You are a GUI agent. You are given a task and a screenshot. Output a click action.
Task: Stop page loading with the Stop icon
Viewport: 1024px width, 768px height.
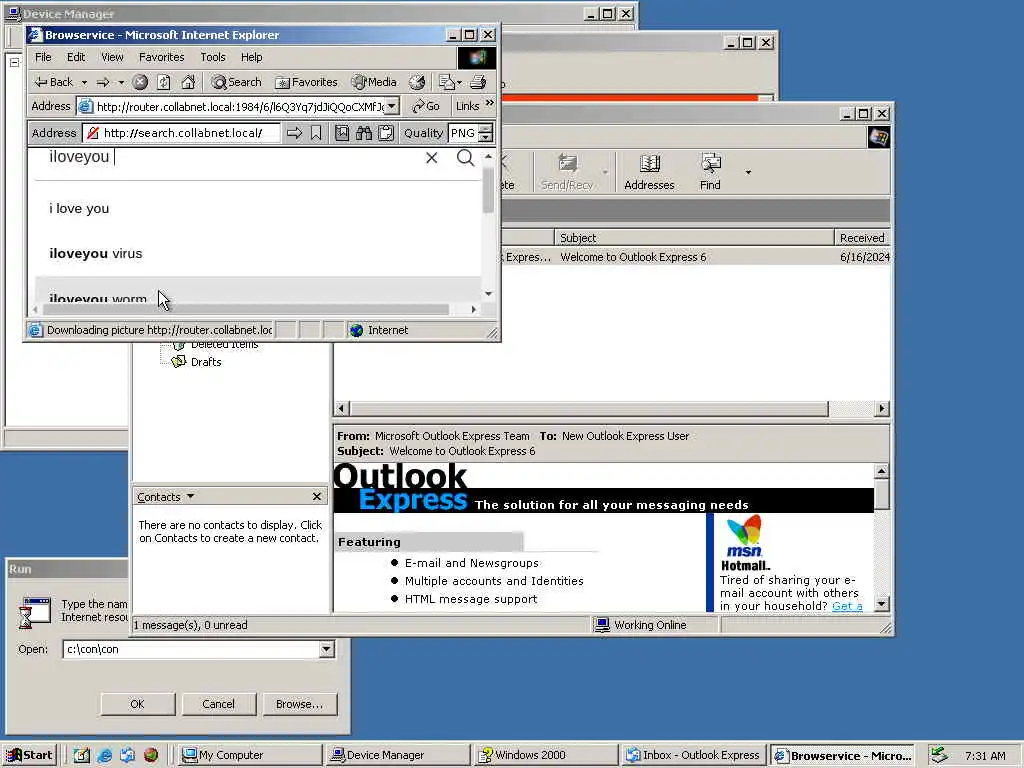[140, 82]
